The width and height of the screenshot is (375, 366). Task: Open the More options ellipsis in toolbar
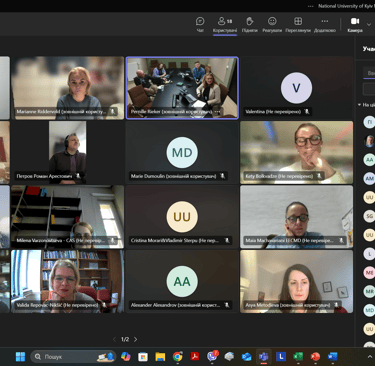(x=325, y=24)
